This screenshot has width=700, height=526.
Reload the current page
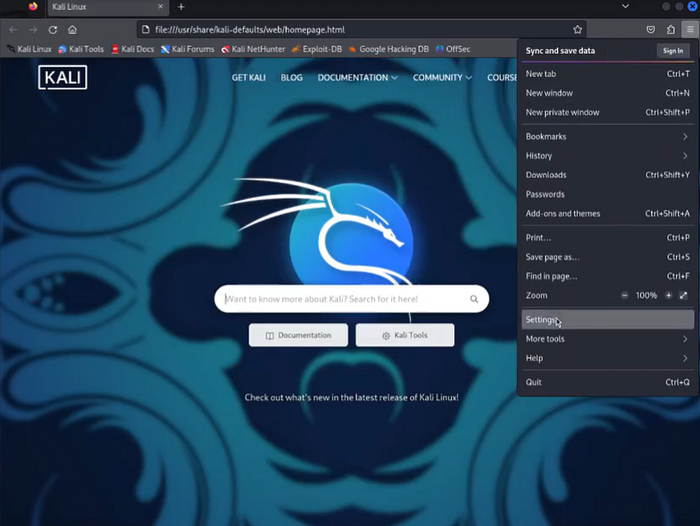coord(53,30)
